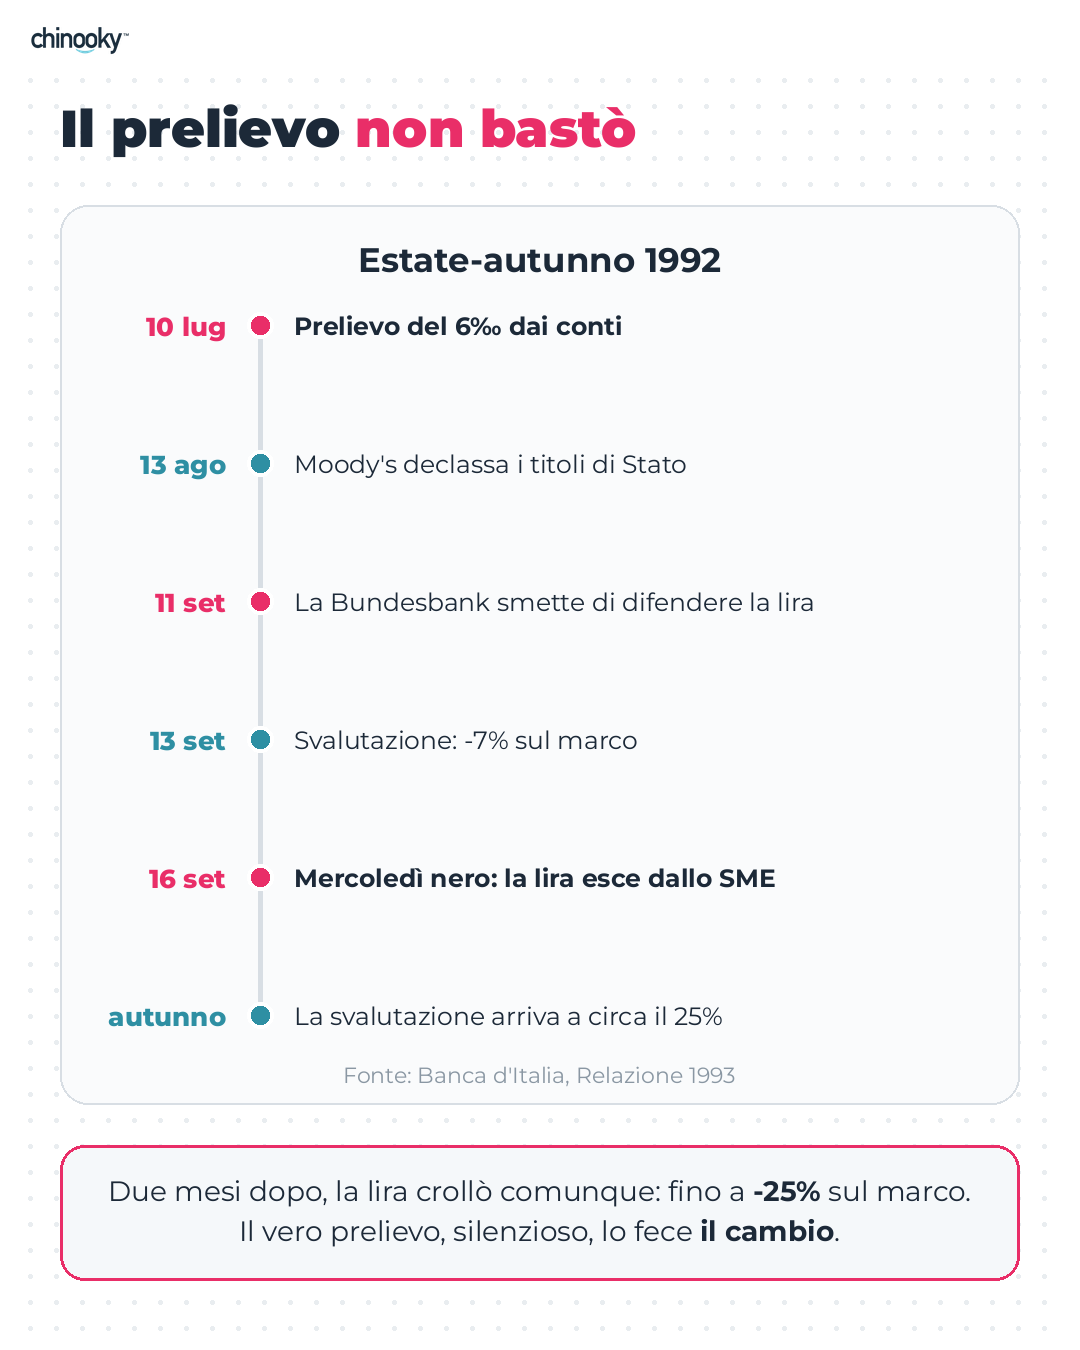Select the autunno date label
The image size is (1080, 1350).
[167, 1017]
